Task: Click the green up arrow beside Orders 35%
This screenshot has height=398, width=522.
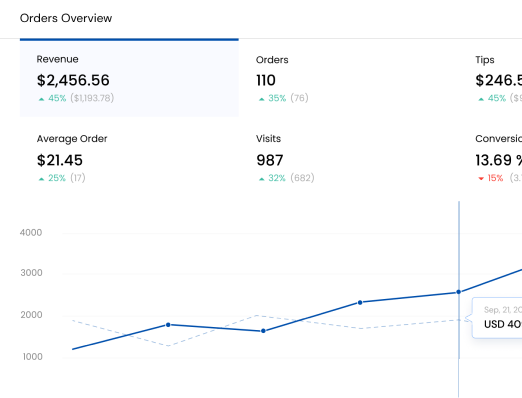Action: 262,99
